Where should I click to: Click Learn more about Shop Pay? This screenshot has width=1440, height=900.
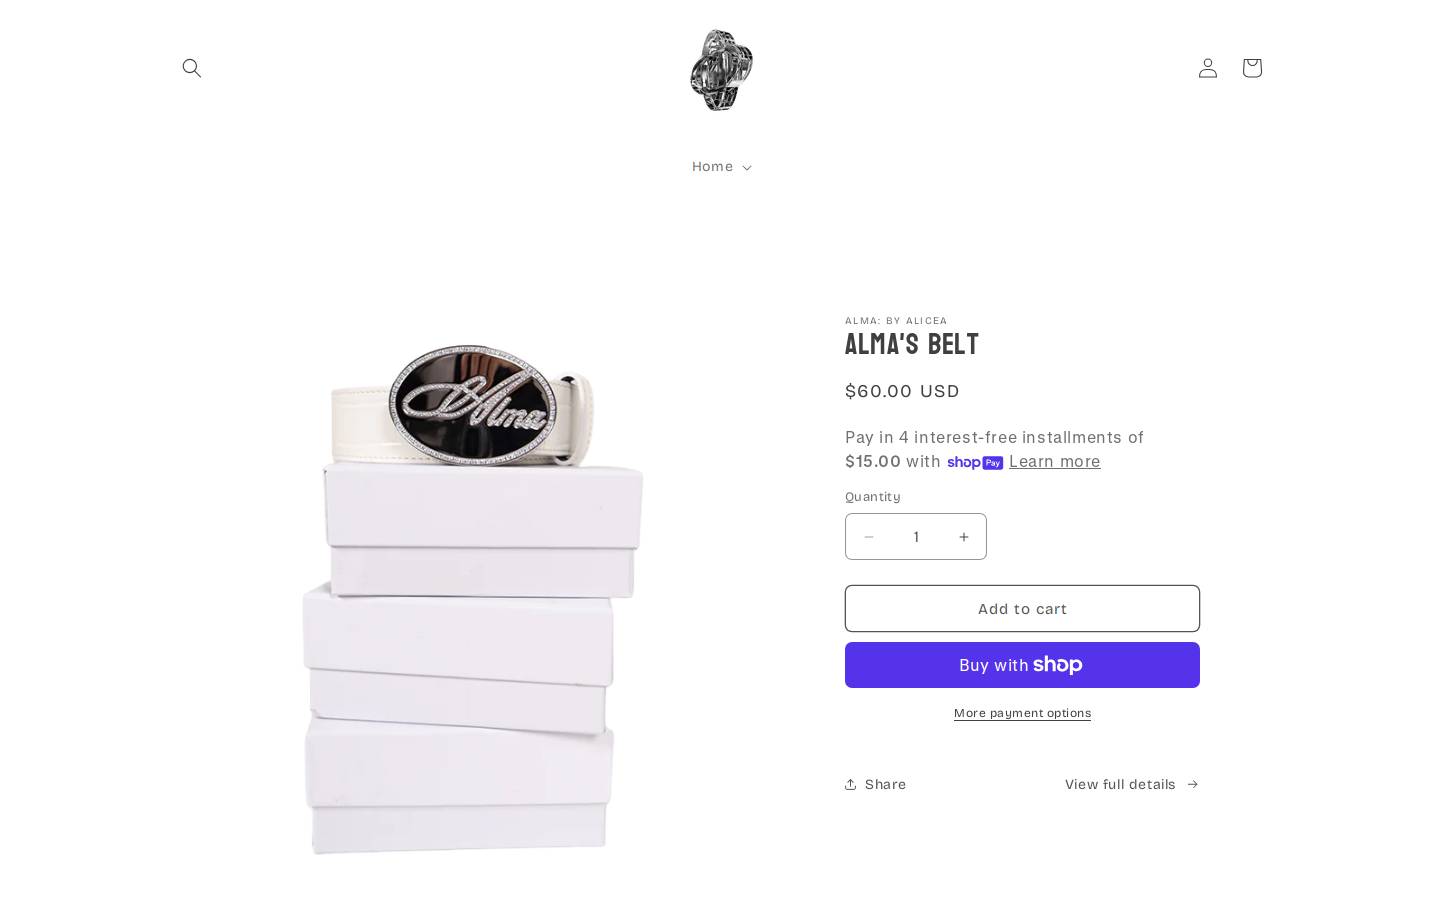tap(1054, 462)
